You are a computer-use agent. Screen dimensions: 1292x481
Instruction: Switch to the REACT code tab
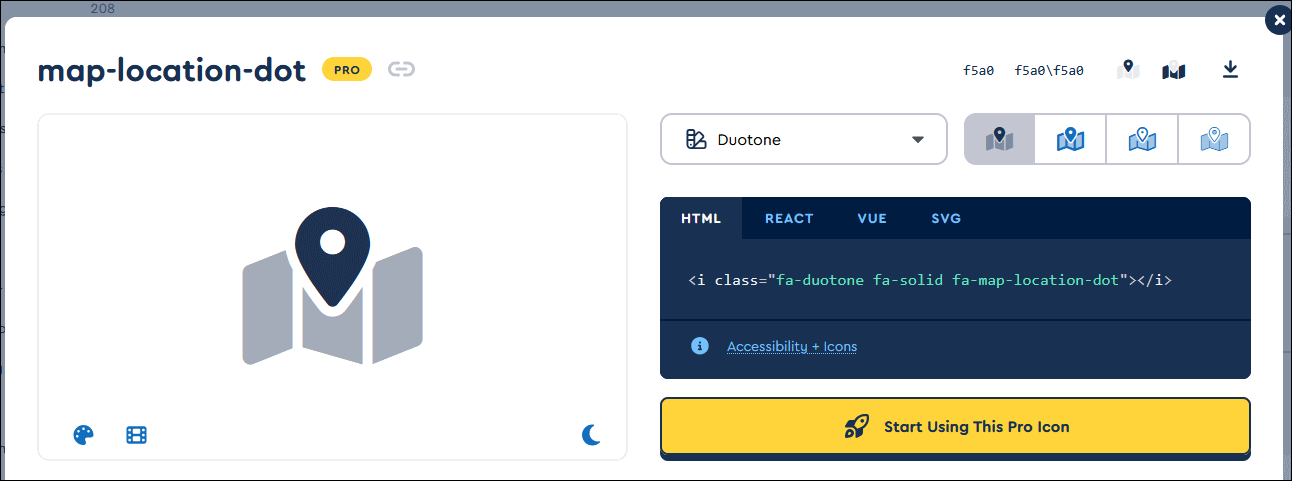789,218
